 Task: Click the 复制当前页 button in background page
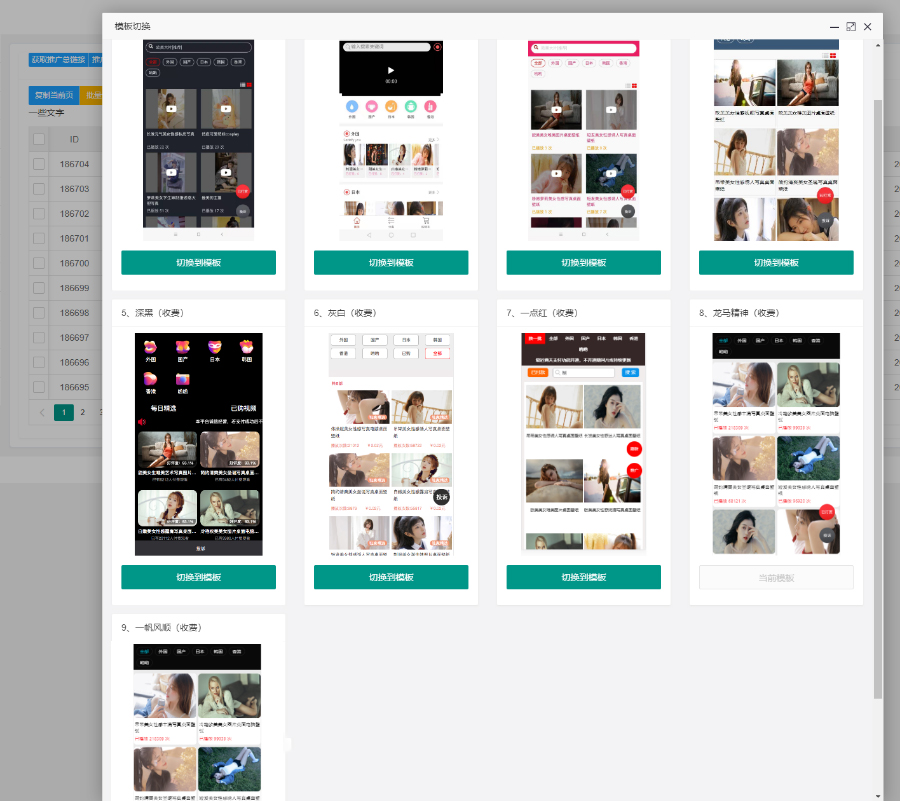54,95
